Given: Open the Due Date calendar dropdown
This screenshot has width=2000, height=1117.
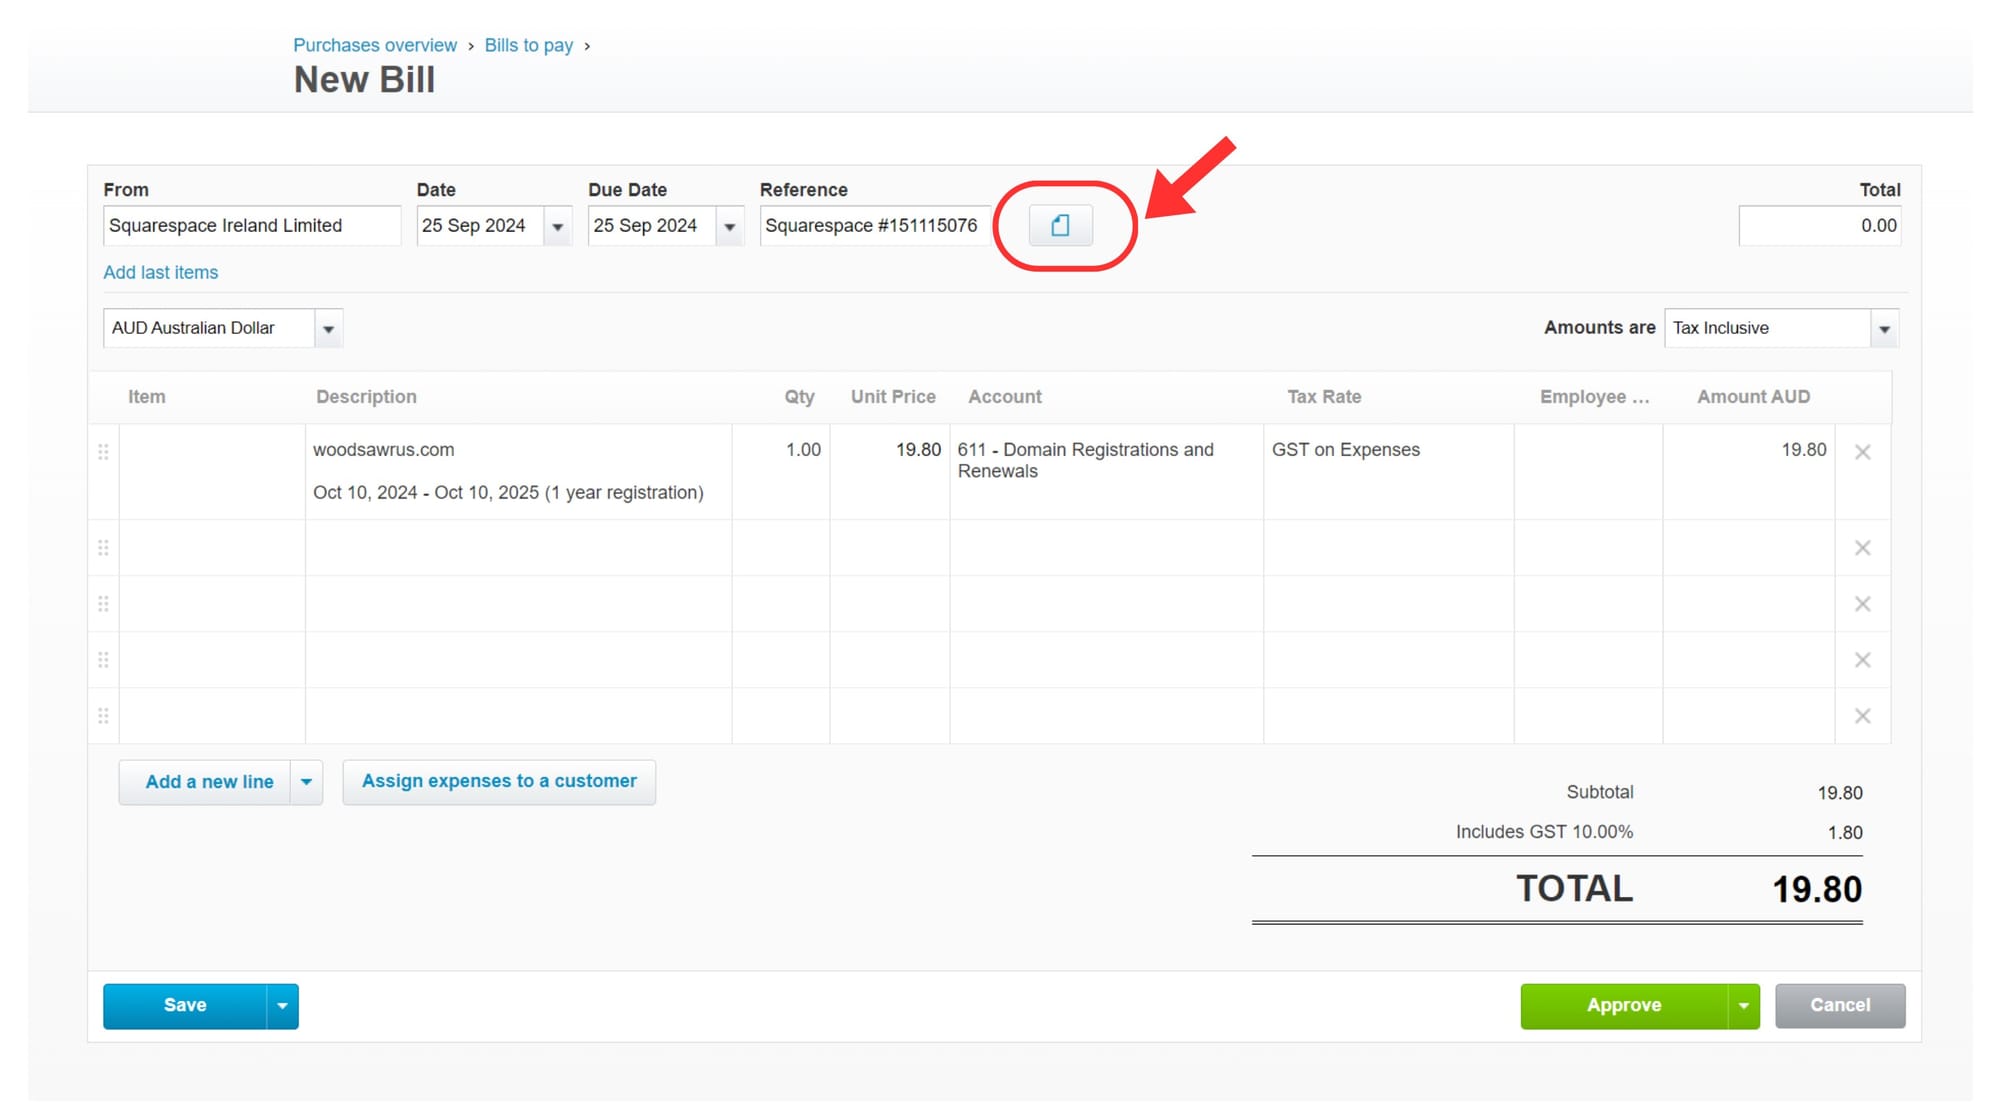Looking at the screenshot, I should tap(730, 226).
